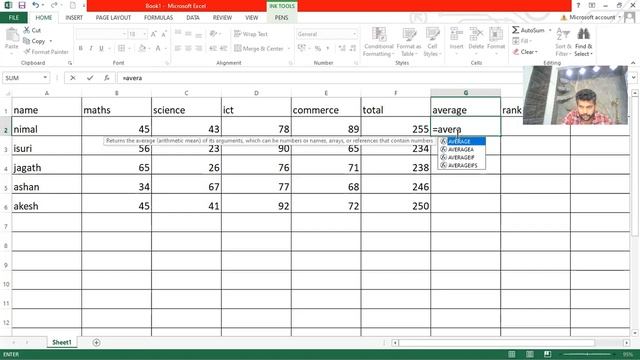This screenshot has width=640, height=360.
Task: Switch to Page Break Preview in status bar
Action: pyautogui.click(x=547, y=354)
